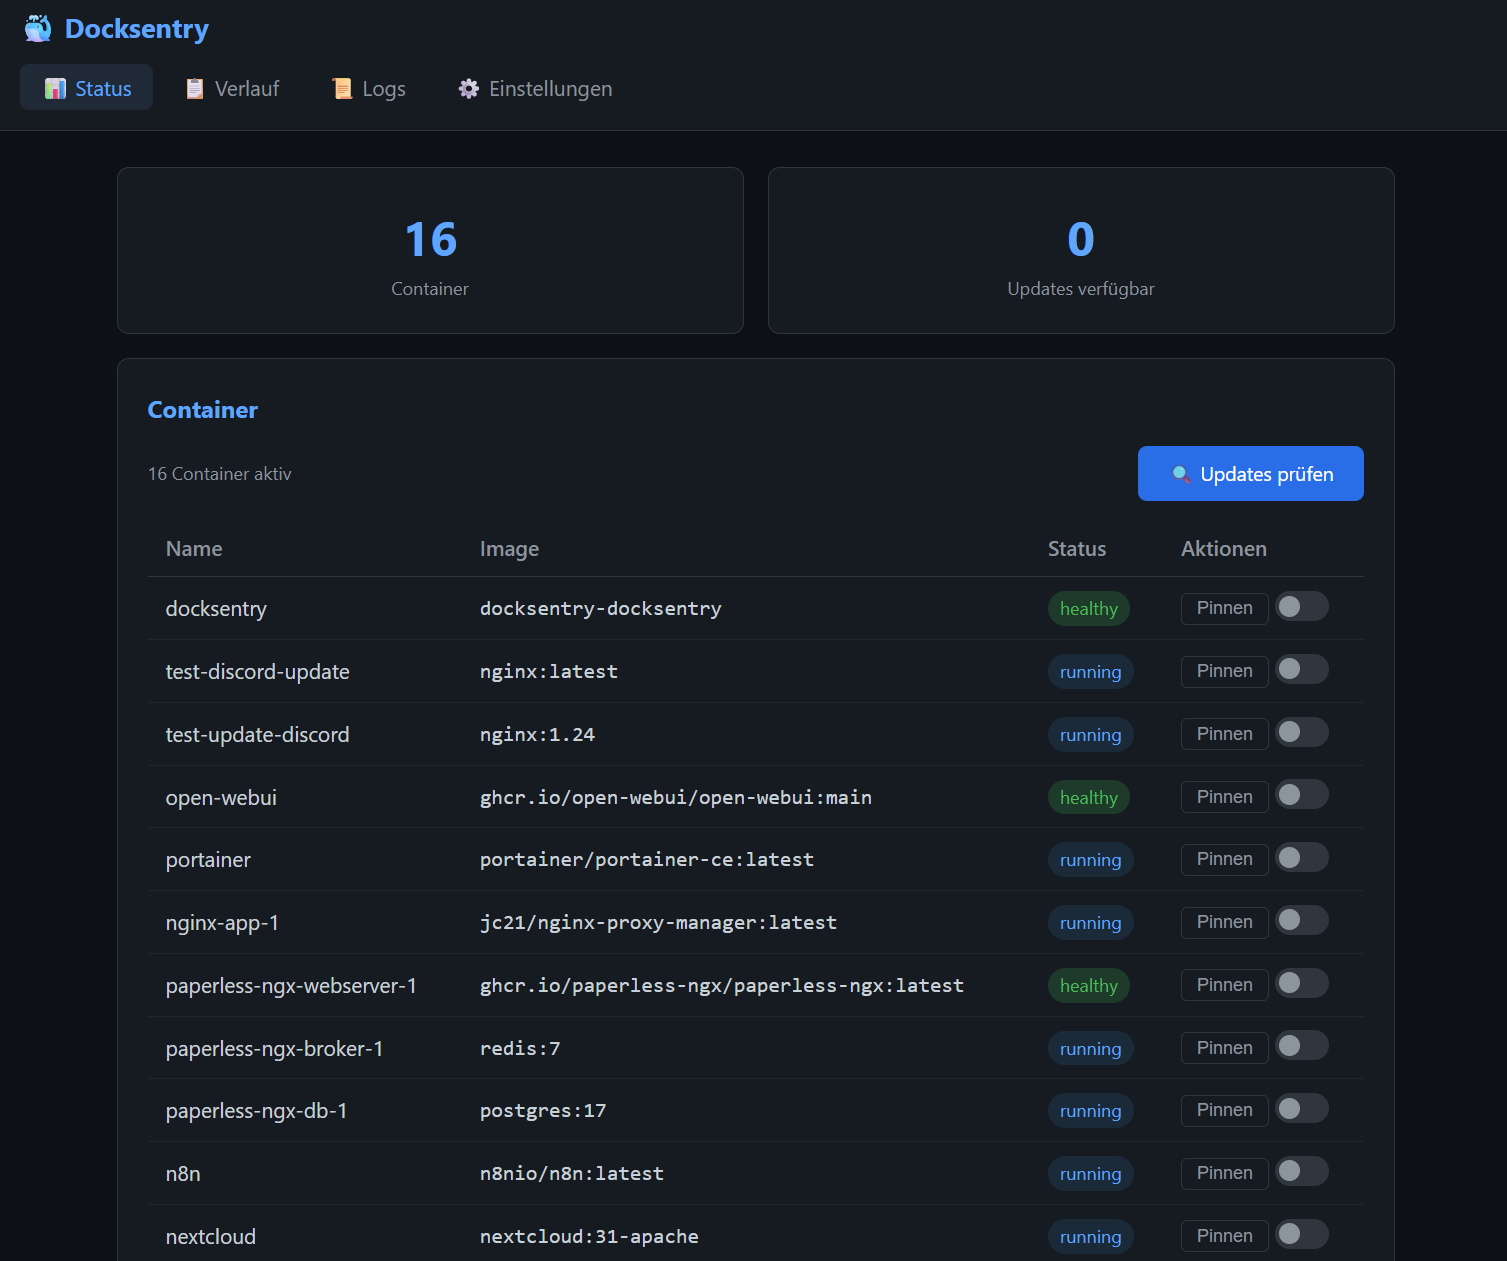Click the Container section heading
The width and height of the screenshot is (1507, 1261).
[203, 410]
